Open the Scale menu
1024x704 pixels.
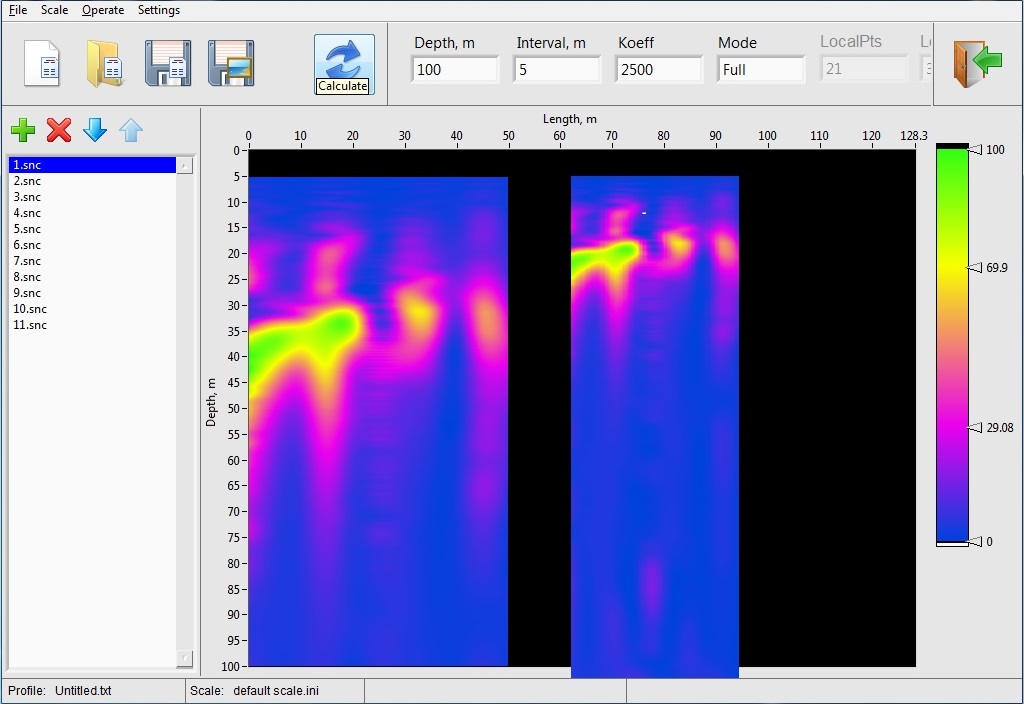point(54,10)
